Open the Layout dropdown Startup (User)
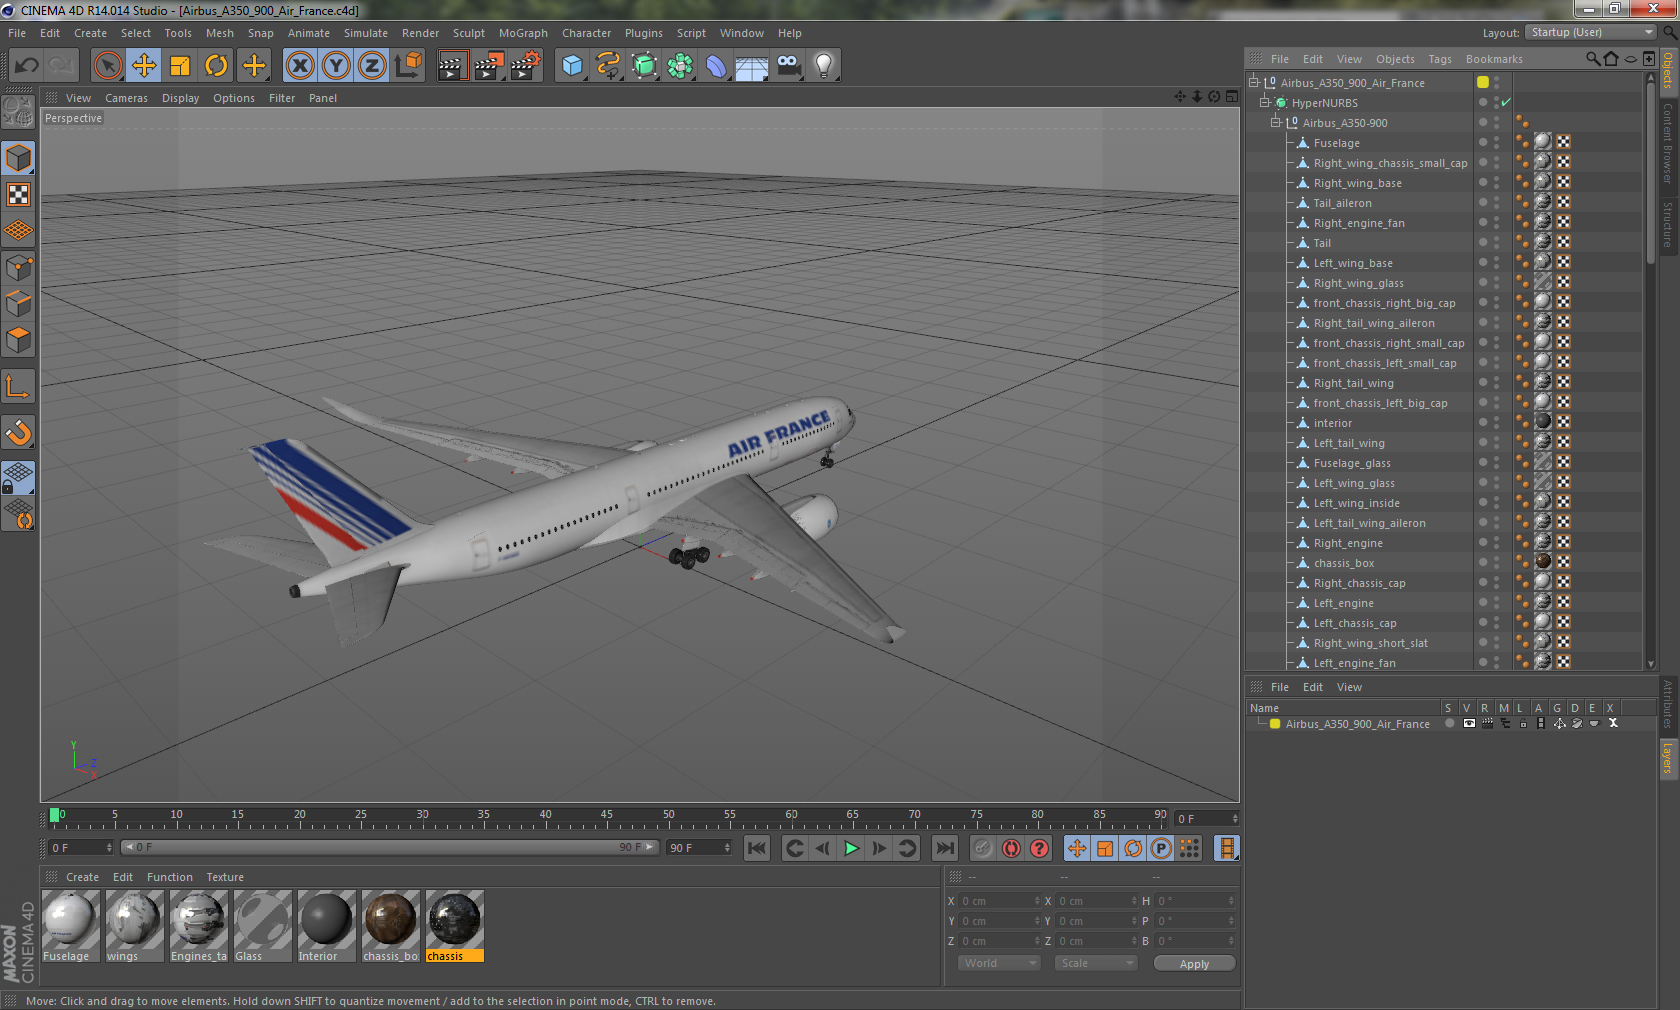The image size is (1680, 1010). [1592, 32]
